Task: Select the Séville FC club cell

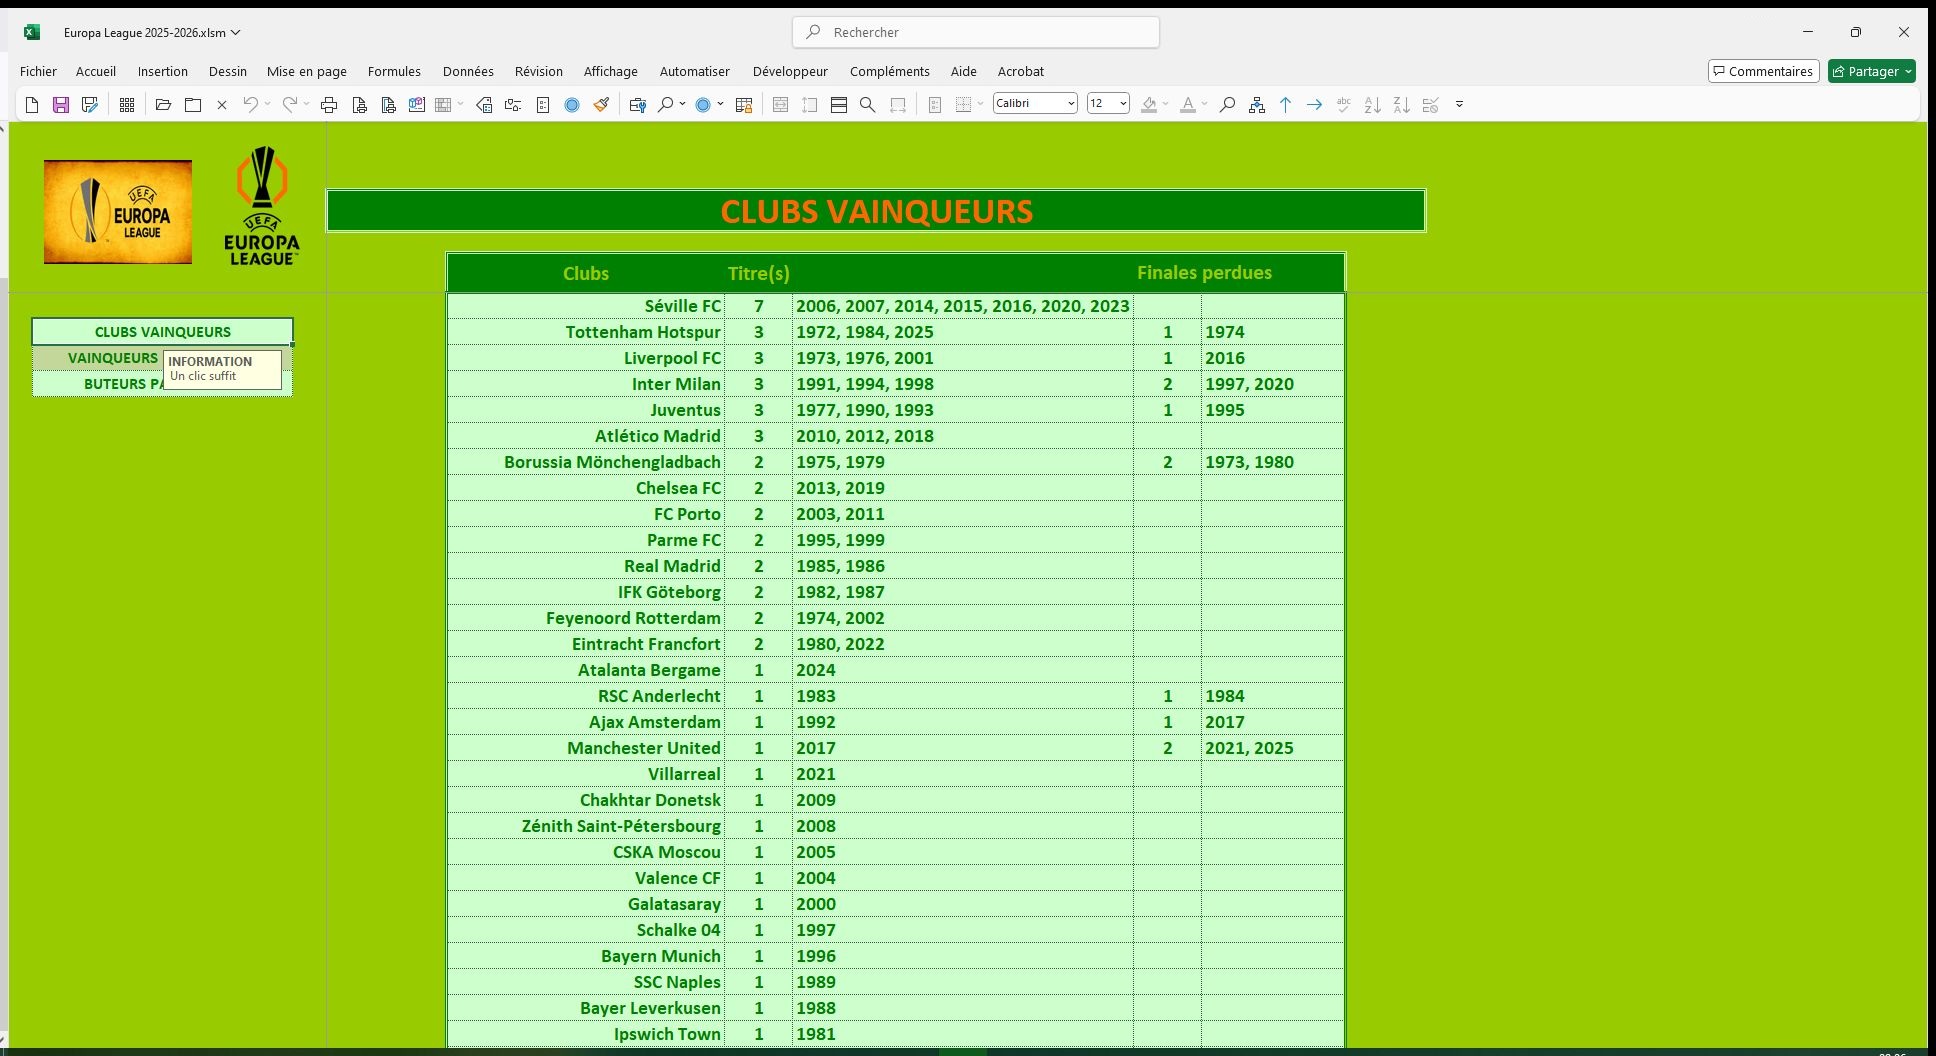Action: pos(586,306)
